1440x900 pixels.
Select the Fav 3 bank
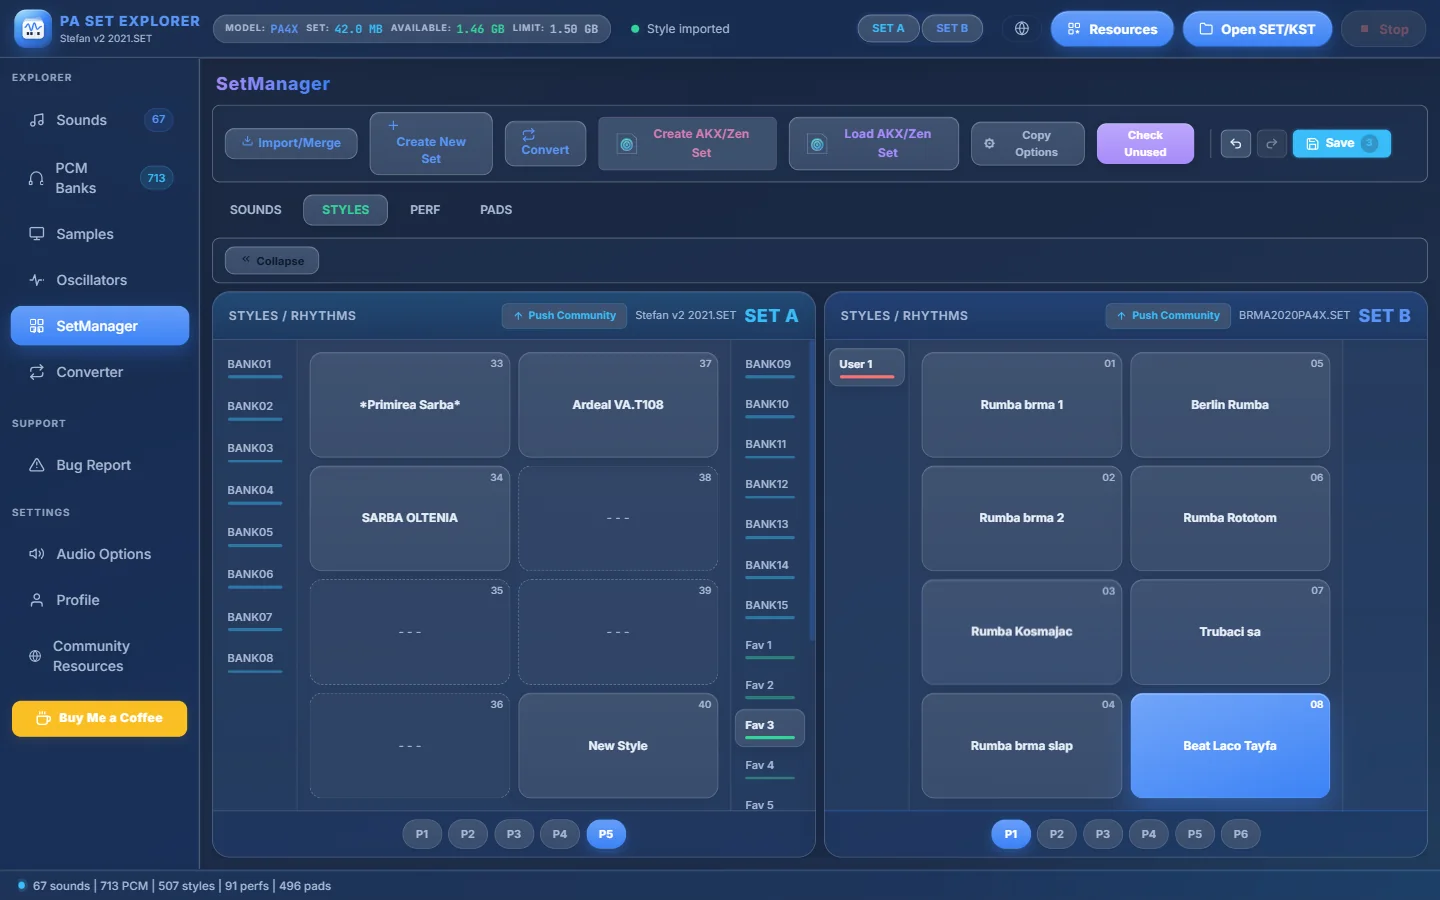click(x=770, y=729)
